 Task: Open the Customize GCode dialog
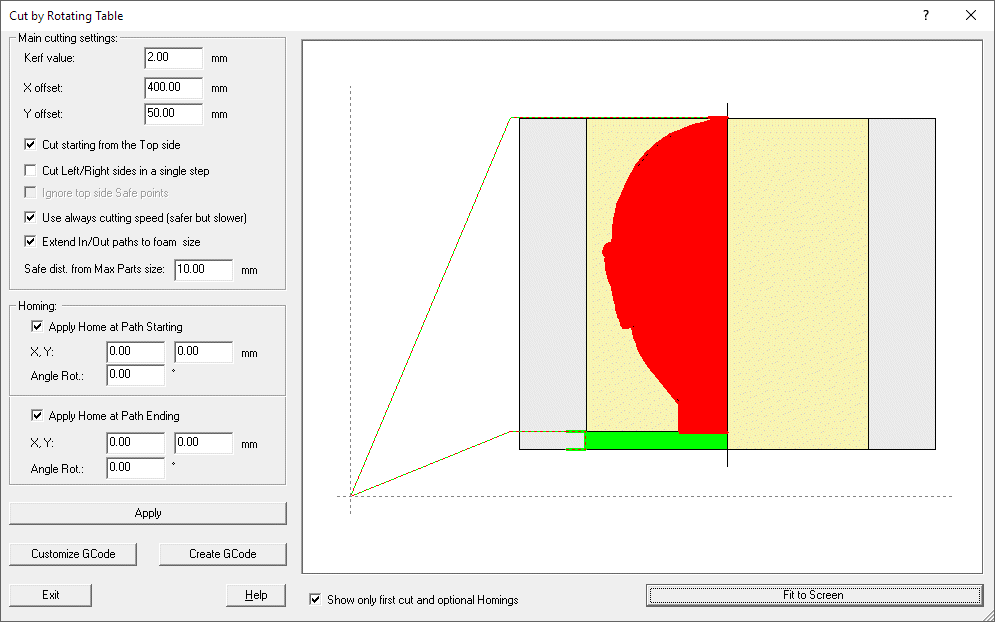(73, 553)
